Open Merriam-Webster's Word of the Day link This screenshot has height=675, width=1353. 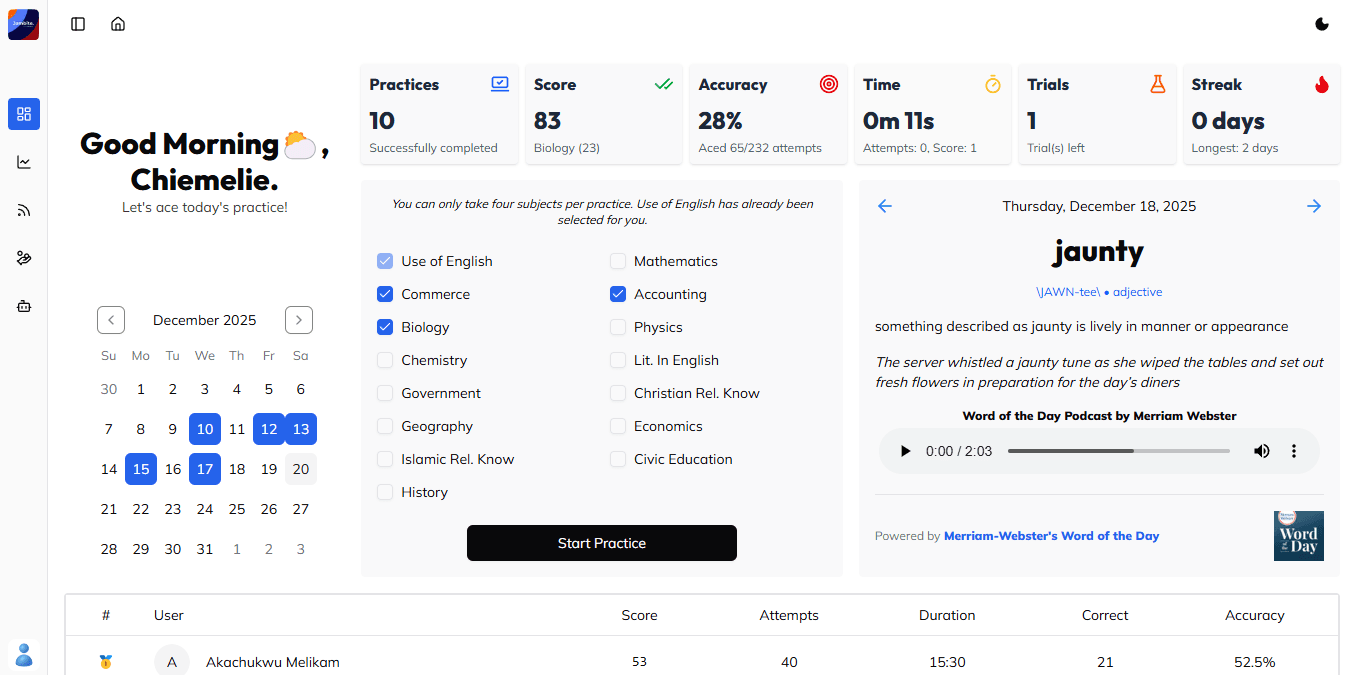pyautogui.click(x=1051, y=536)
